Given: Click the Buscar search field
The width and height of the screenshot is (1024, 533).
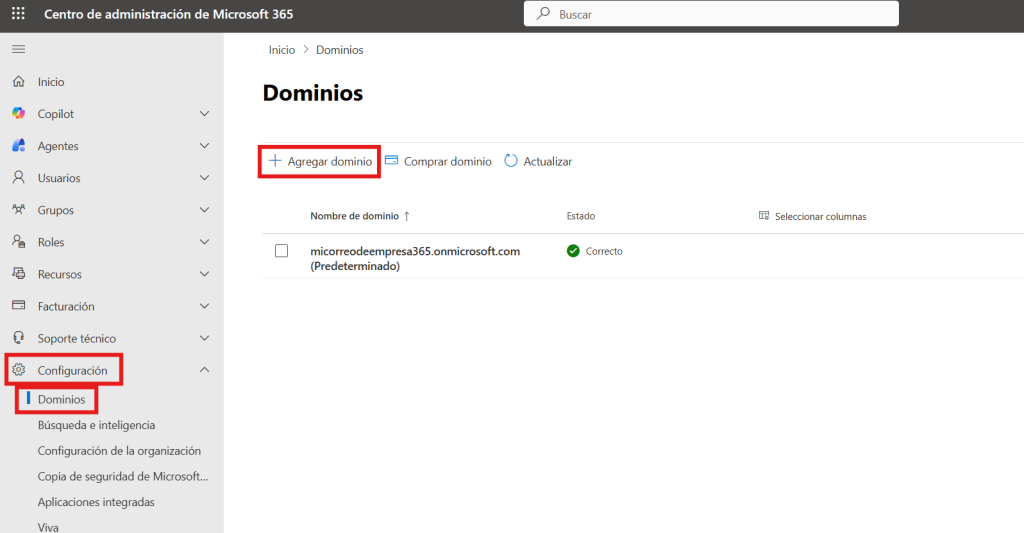Looking at the screenshot, I should point(710,15).
